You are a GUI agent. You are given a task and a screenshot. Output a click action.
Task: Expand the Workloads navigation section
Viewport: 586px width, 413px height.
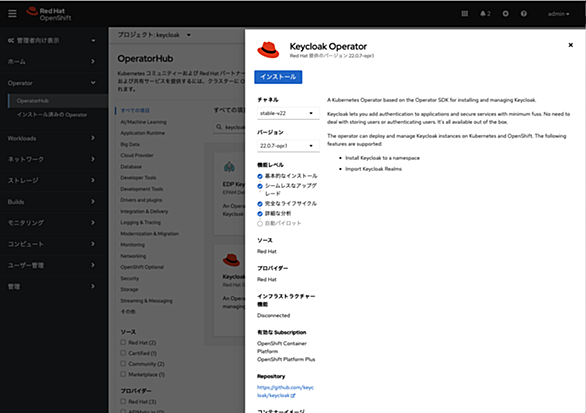(52, 138)
